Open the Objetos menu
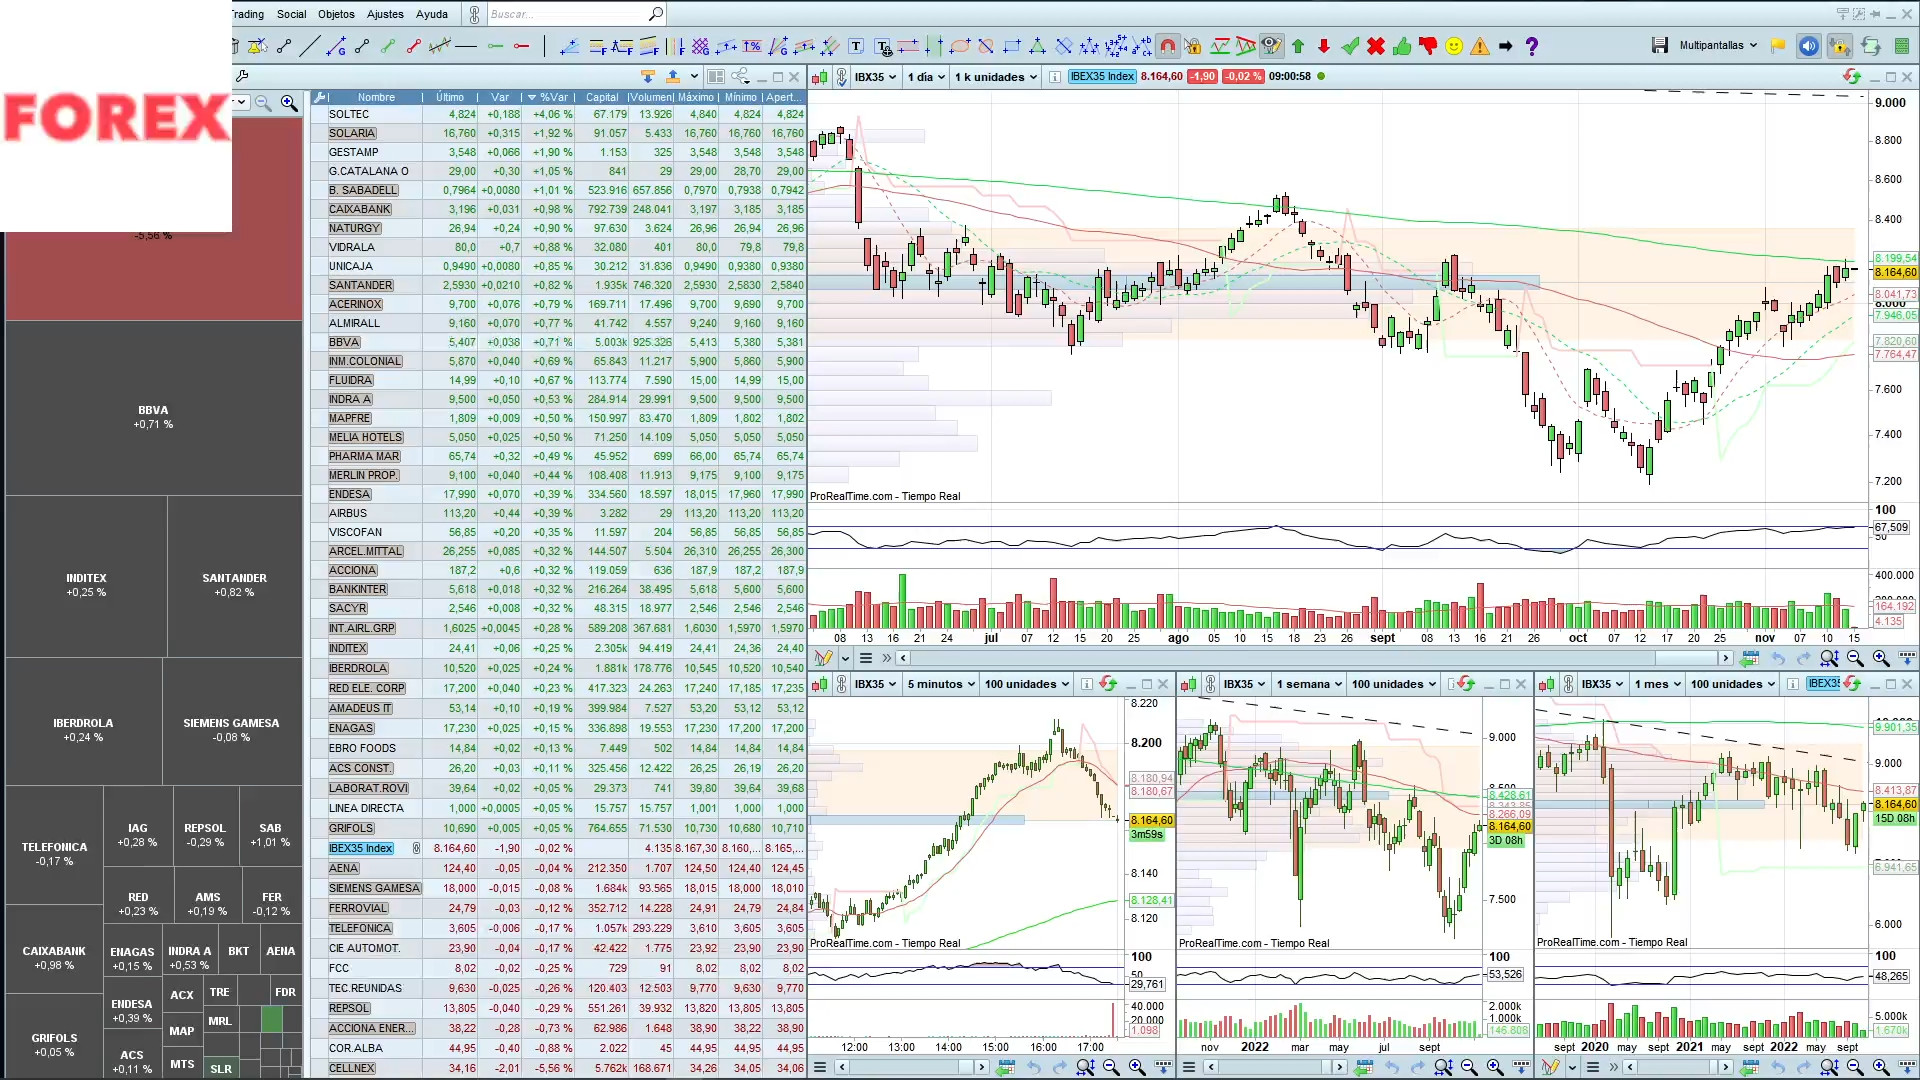Screen dimensions: 1920x1080 336,14
